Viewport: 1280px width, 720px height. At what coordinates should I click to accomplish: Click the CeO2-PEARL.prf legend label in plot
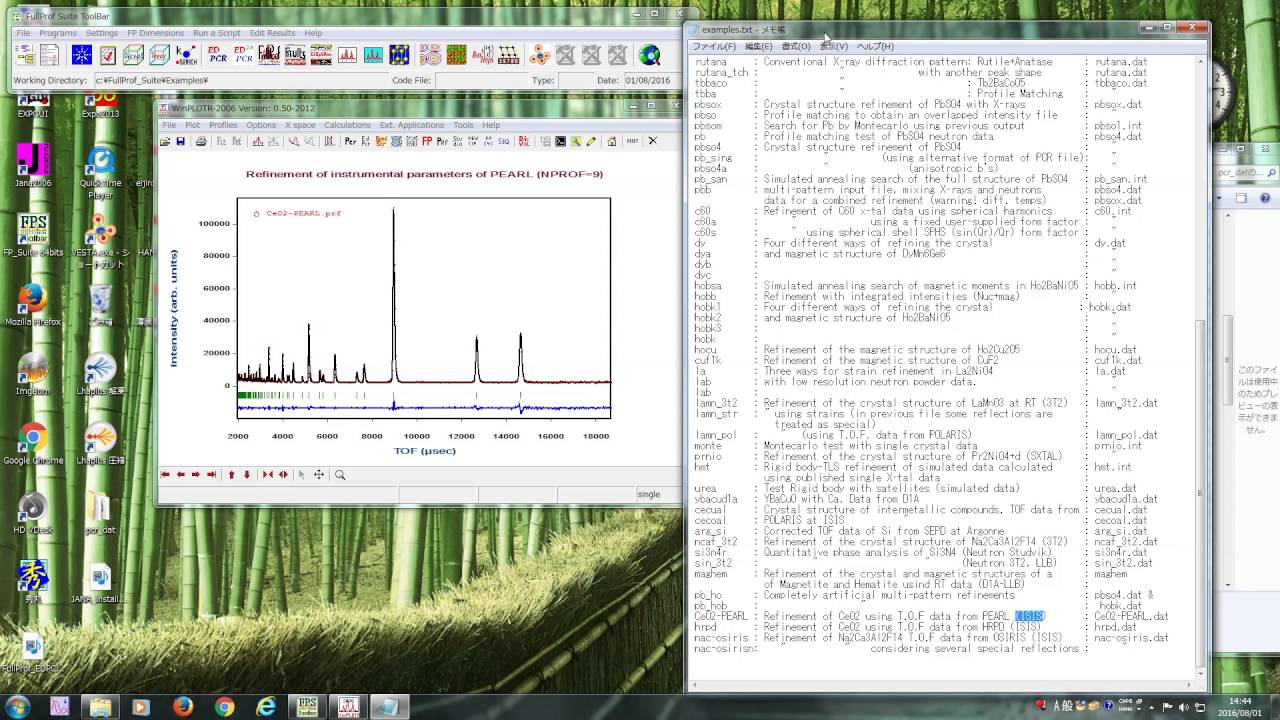pos(303,213)
